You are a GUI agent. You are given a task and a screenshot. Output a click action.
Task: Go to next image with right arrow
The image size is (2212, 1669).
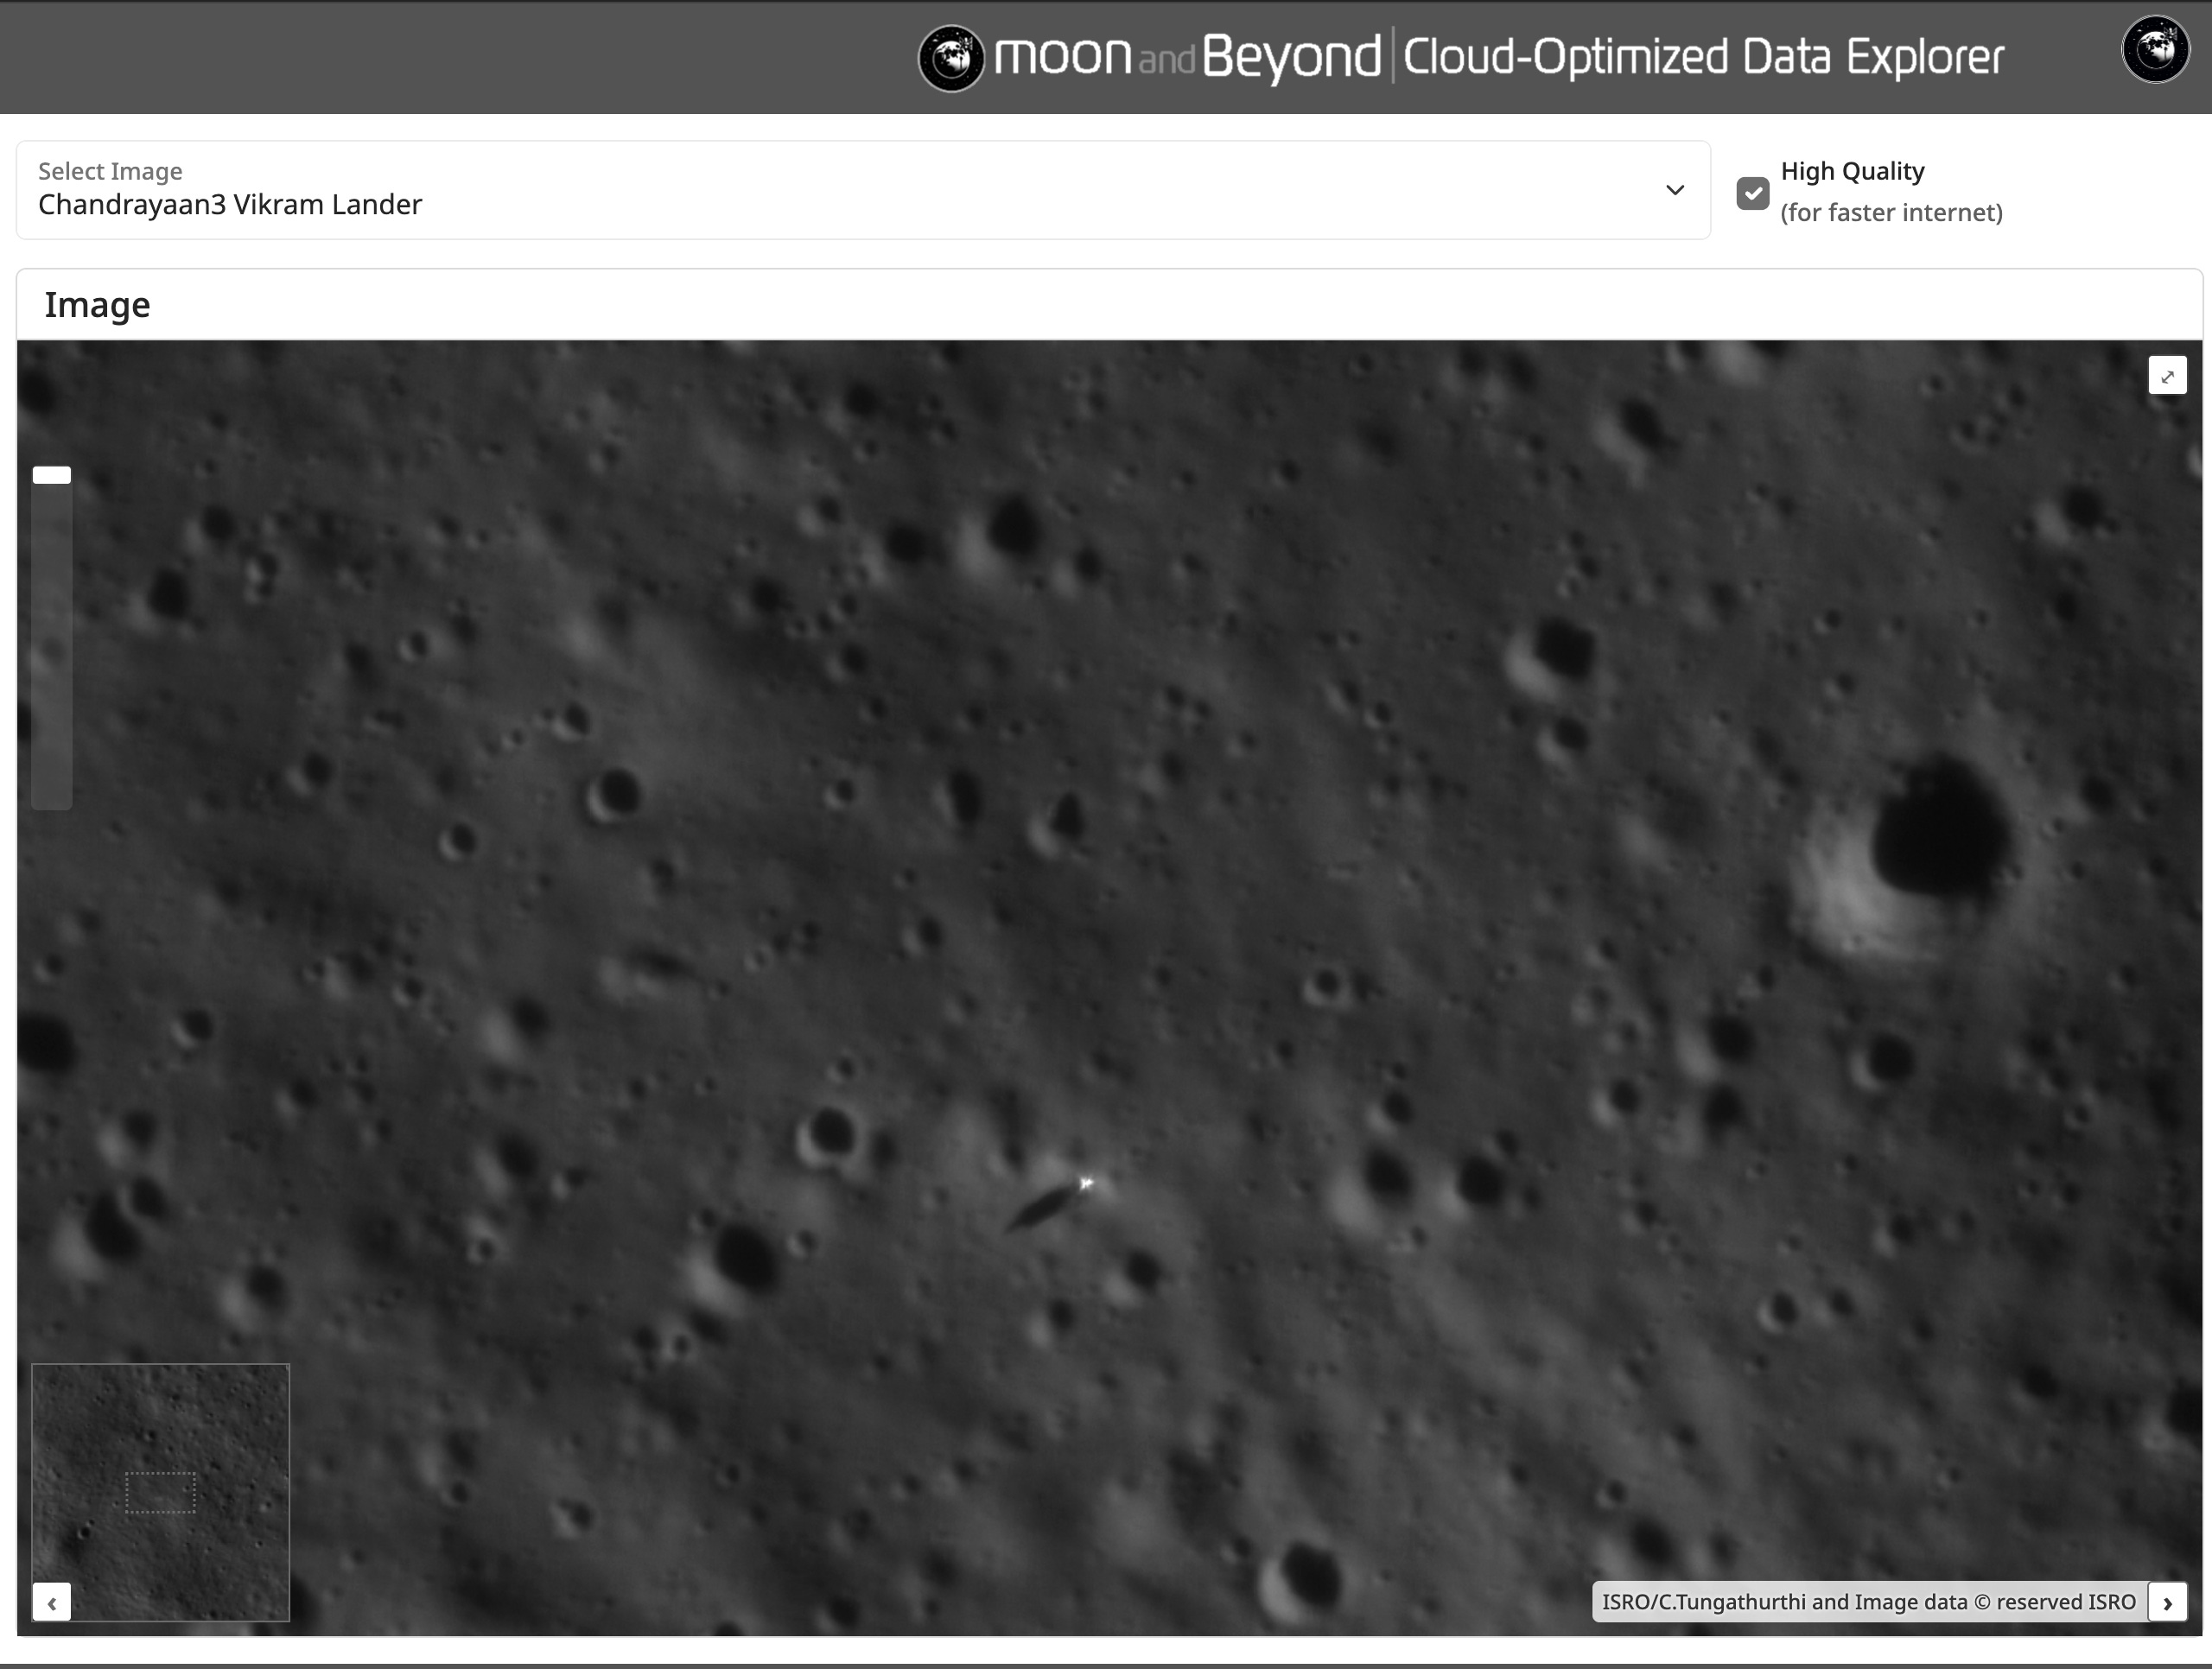[2167, 1603]
